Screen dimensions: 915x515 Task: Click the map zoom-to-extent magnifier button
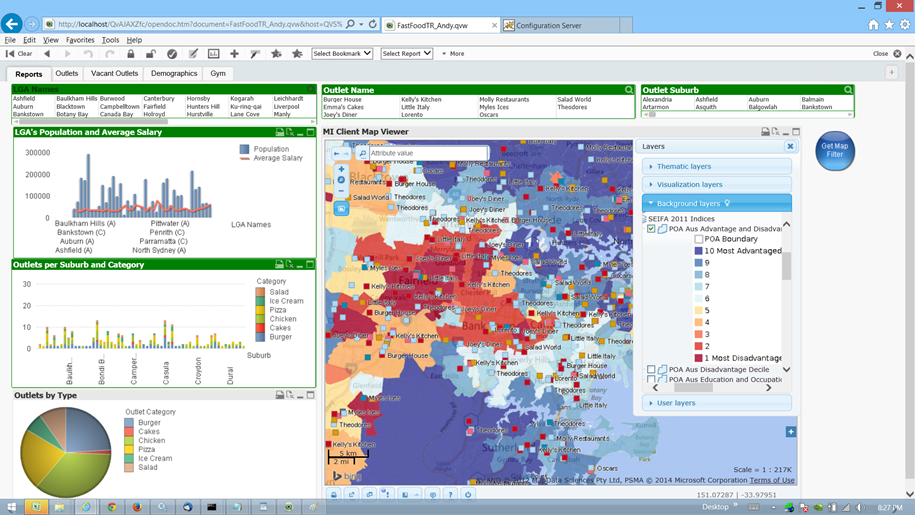(x=341, y=180)
